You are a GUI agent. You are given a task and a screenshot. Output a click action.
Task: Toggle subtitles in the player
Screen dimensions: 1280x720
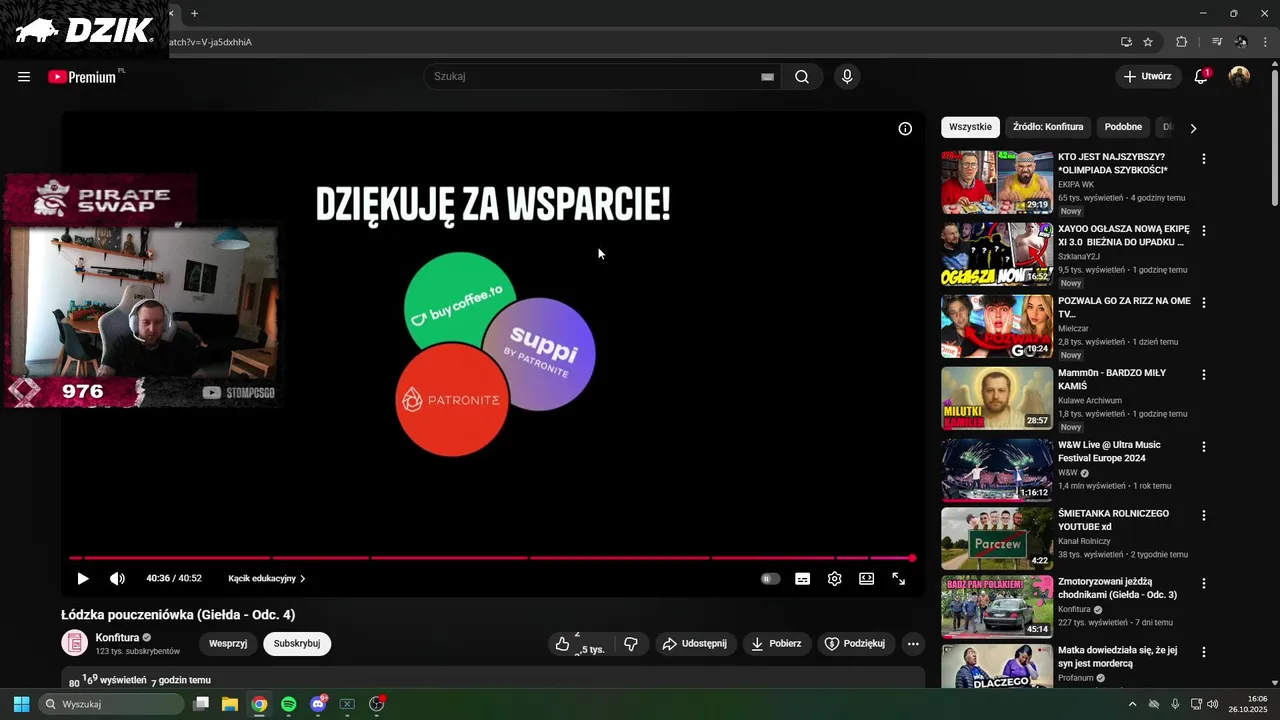click(x=802, y=579)
